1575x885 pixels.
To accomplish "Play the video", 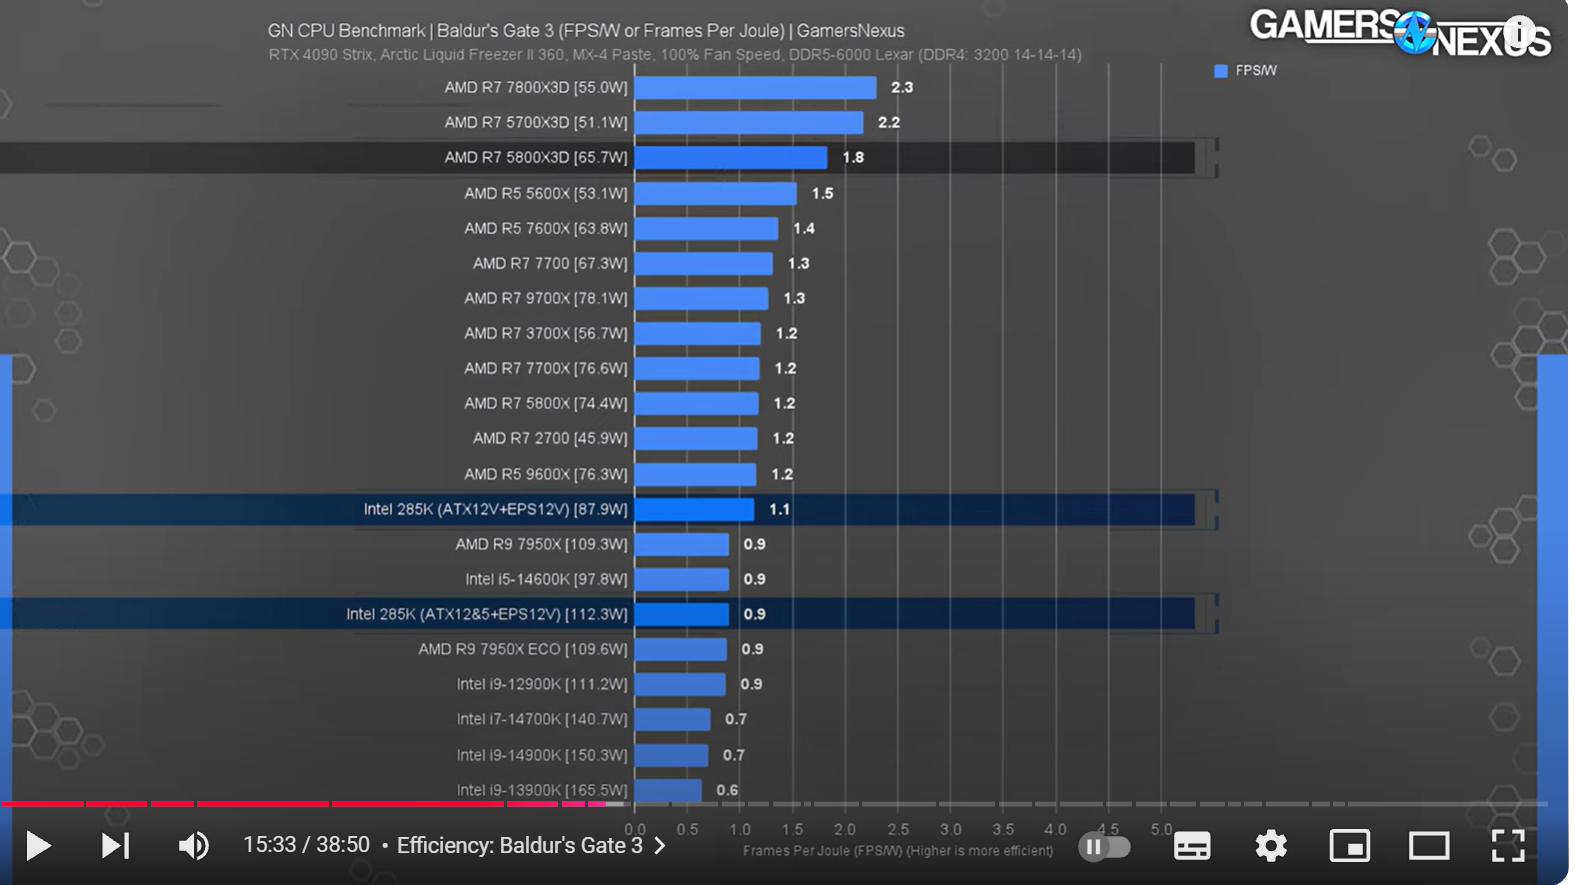I will [38, 846].
